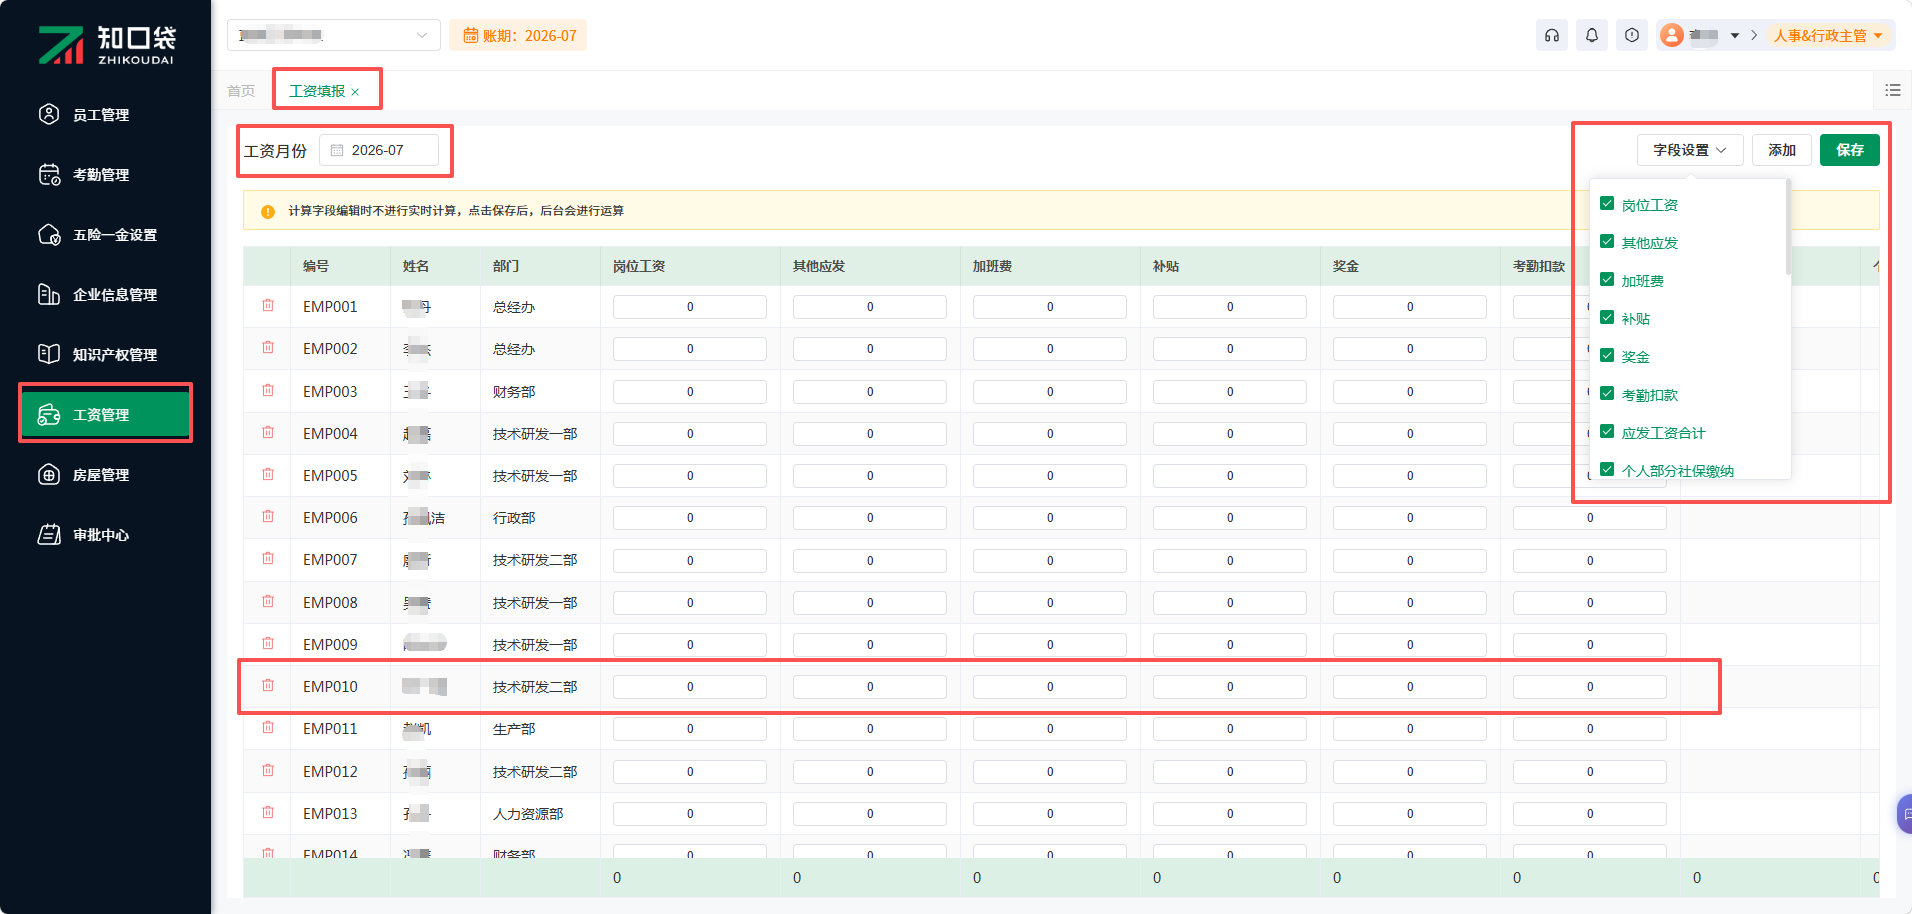Delete row EMP013 with trash icon

click(x=268, y=812)
